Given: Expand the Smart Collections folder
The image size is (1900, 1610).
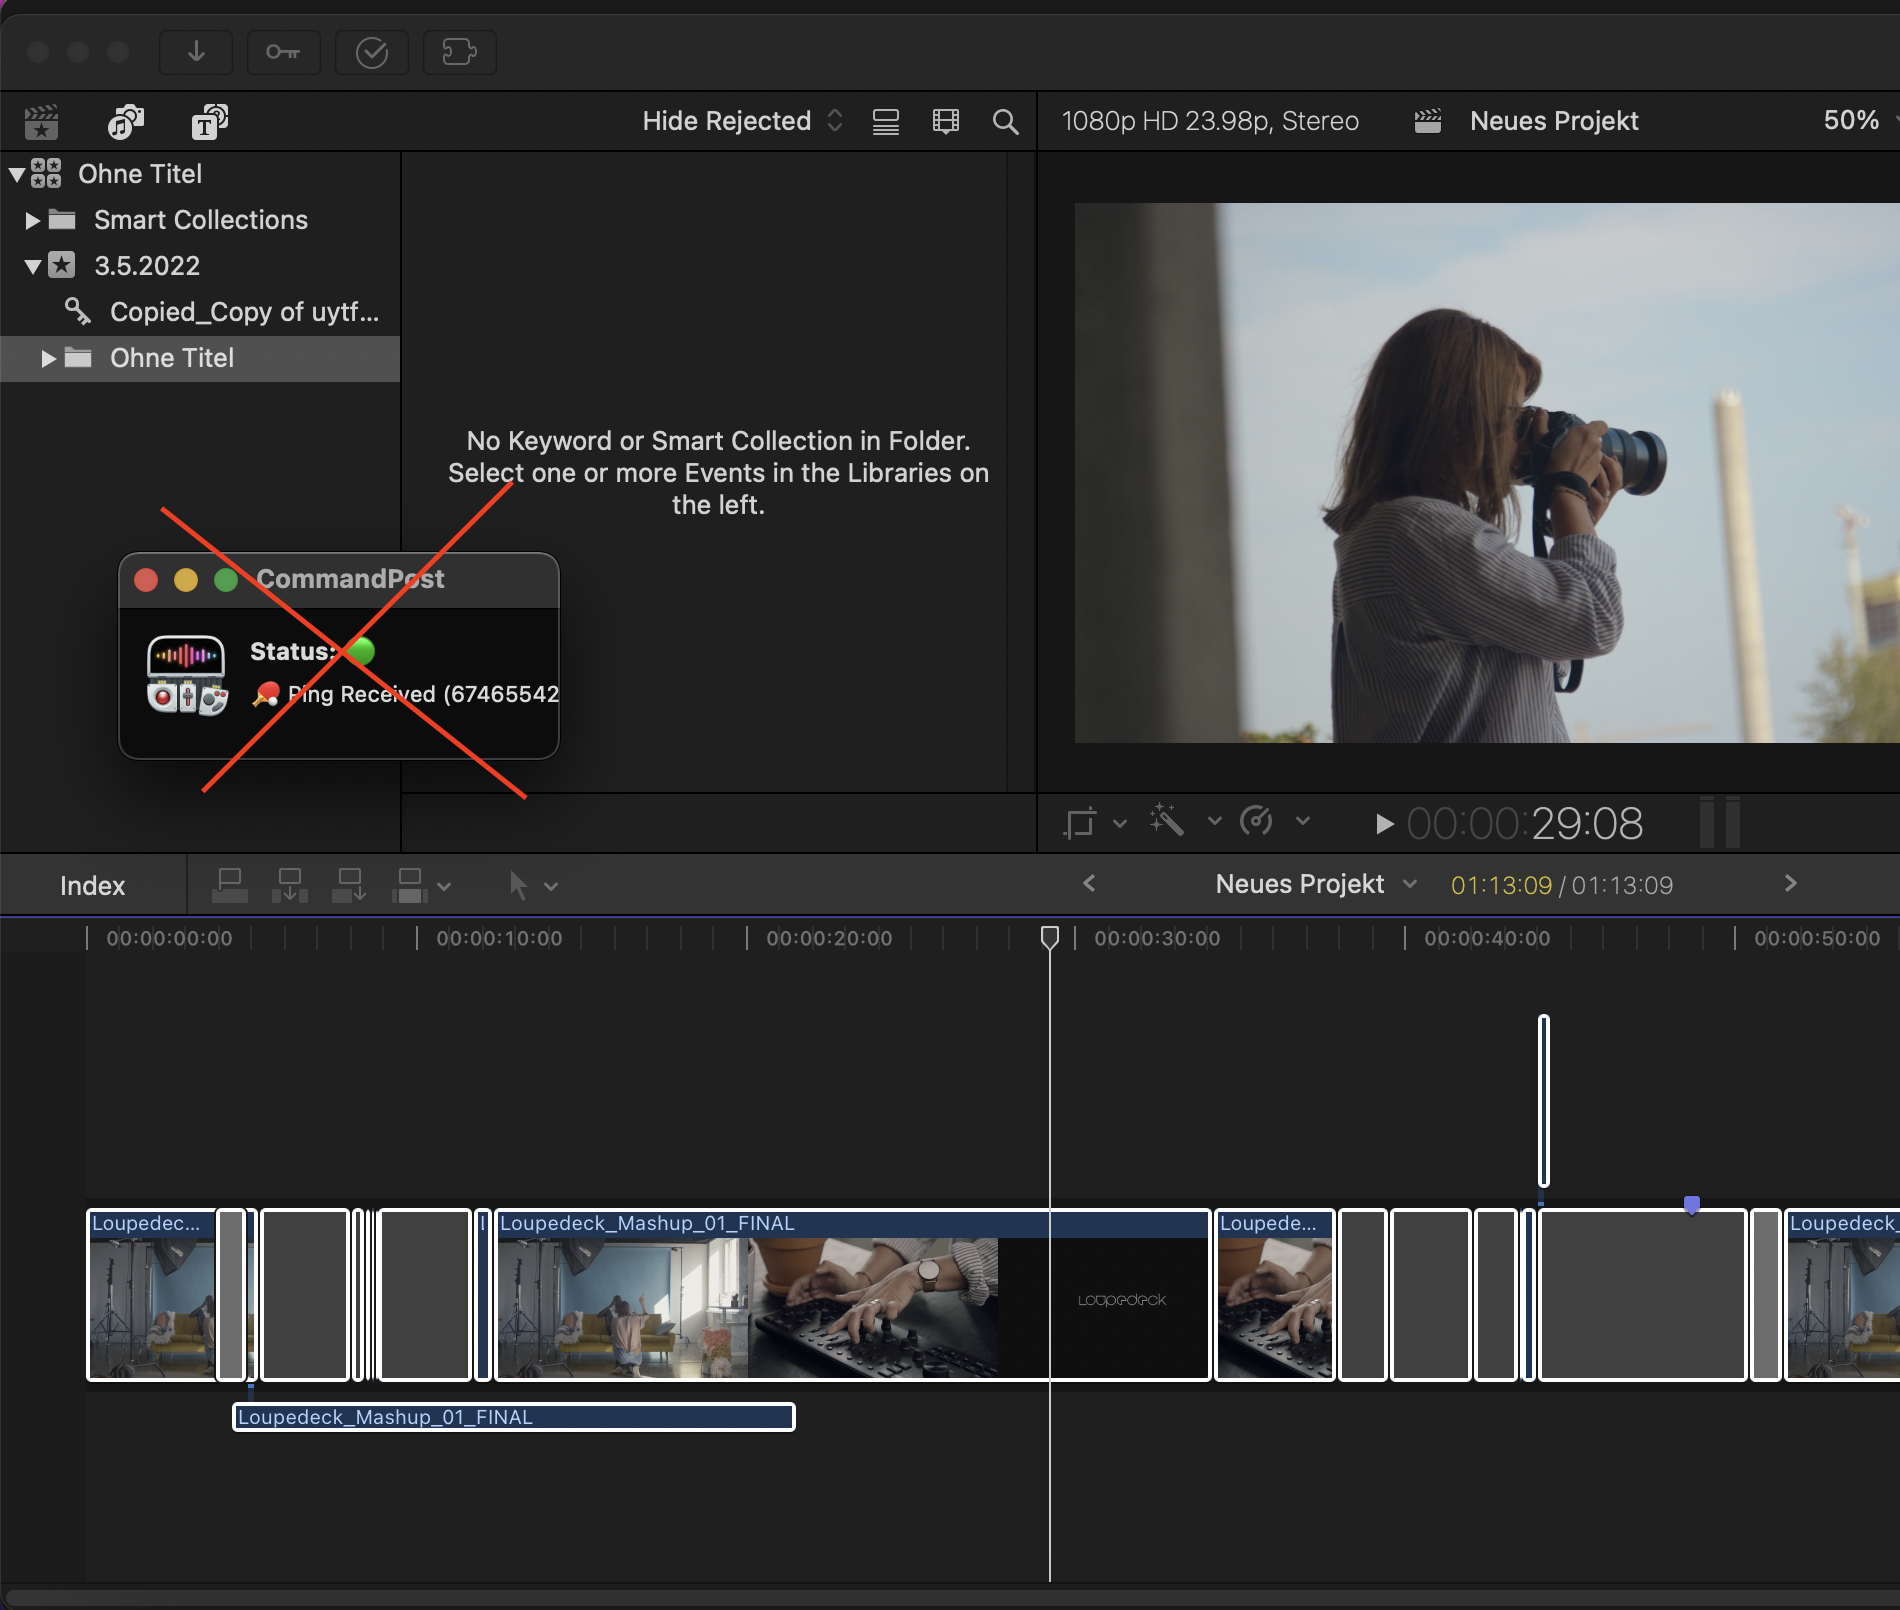Looking at the screenshot, I should click(x=32, y=220).
